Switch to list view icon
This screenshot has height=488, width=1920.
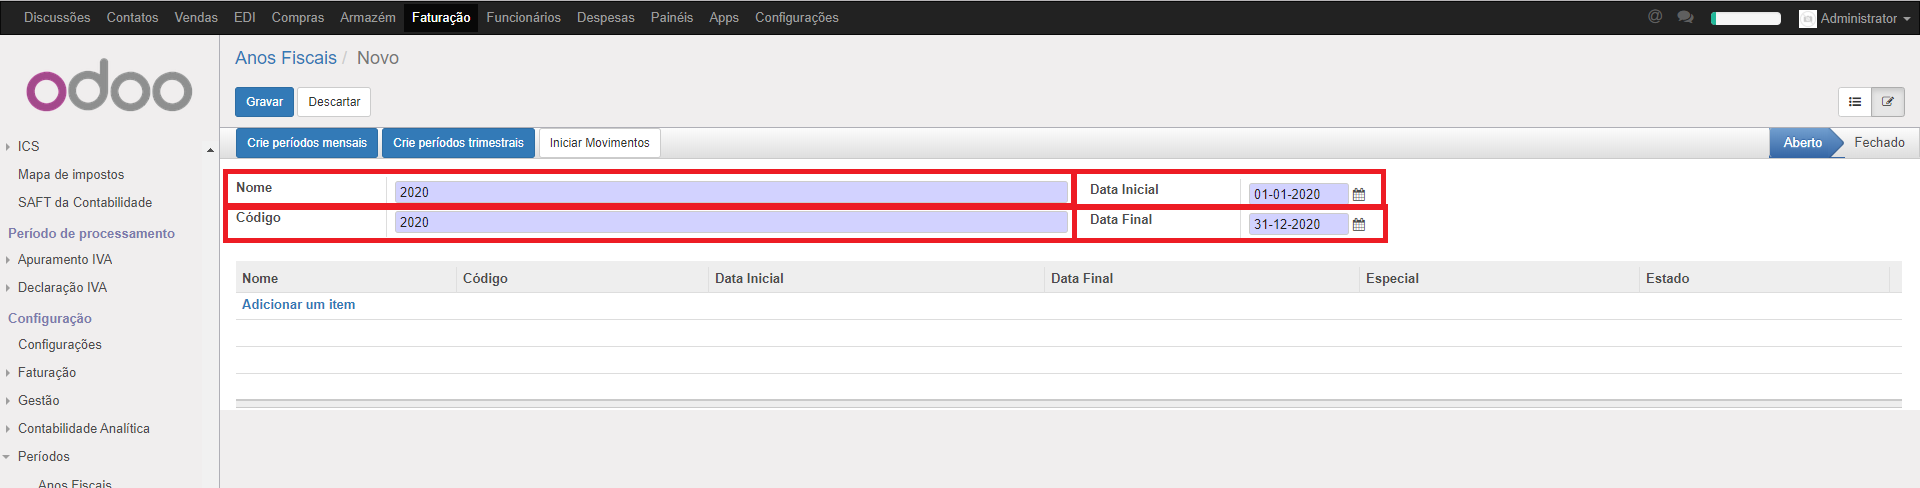(1855, 102)
